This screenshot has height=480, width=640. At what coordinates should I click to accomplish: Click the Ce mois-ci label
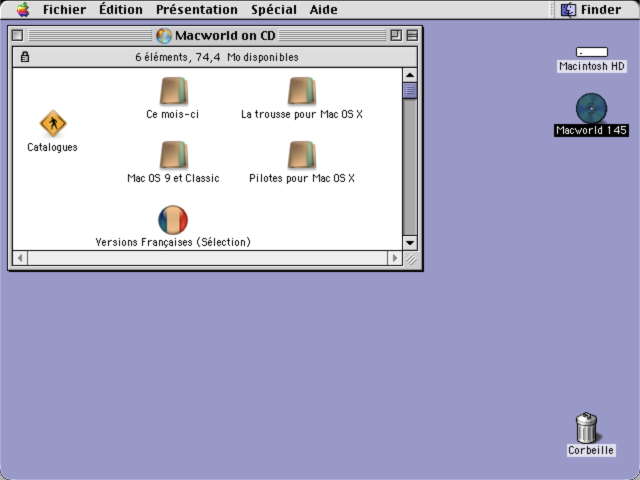(x=173, y=114)
